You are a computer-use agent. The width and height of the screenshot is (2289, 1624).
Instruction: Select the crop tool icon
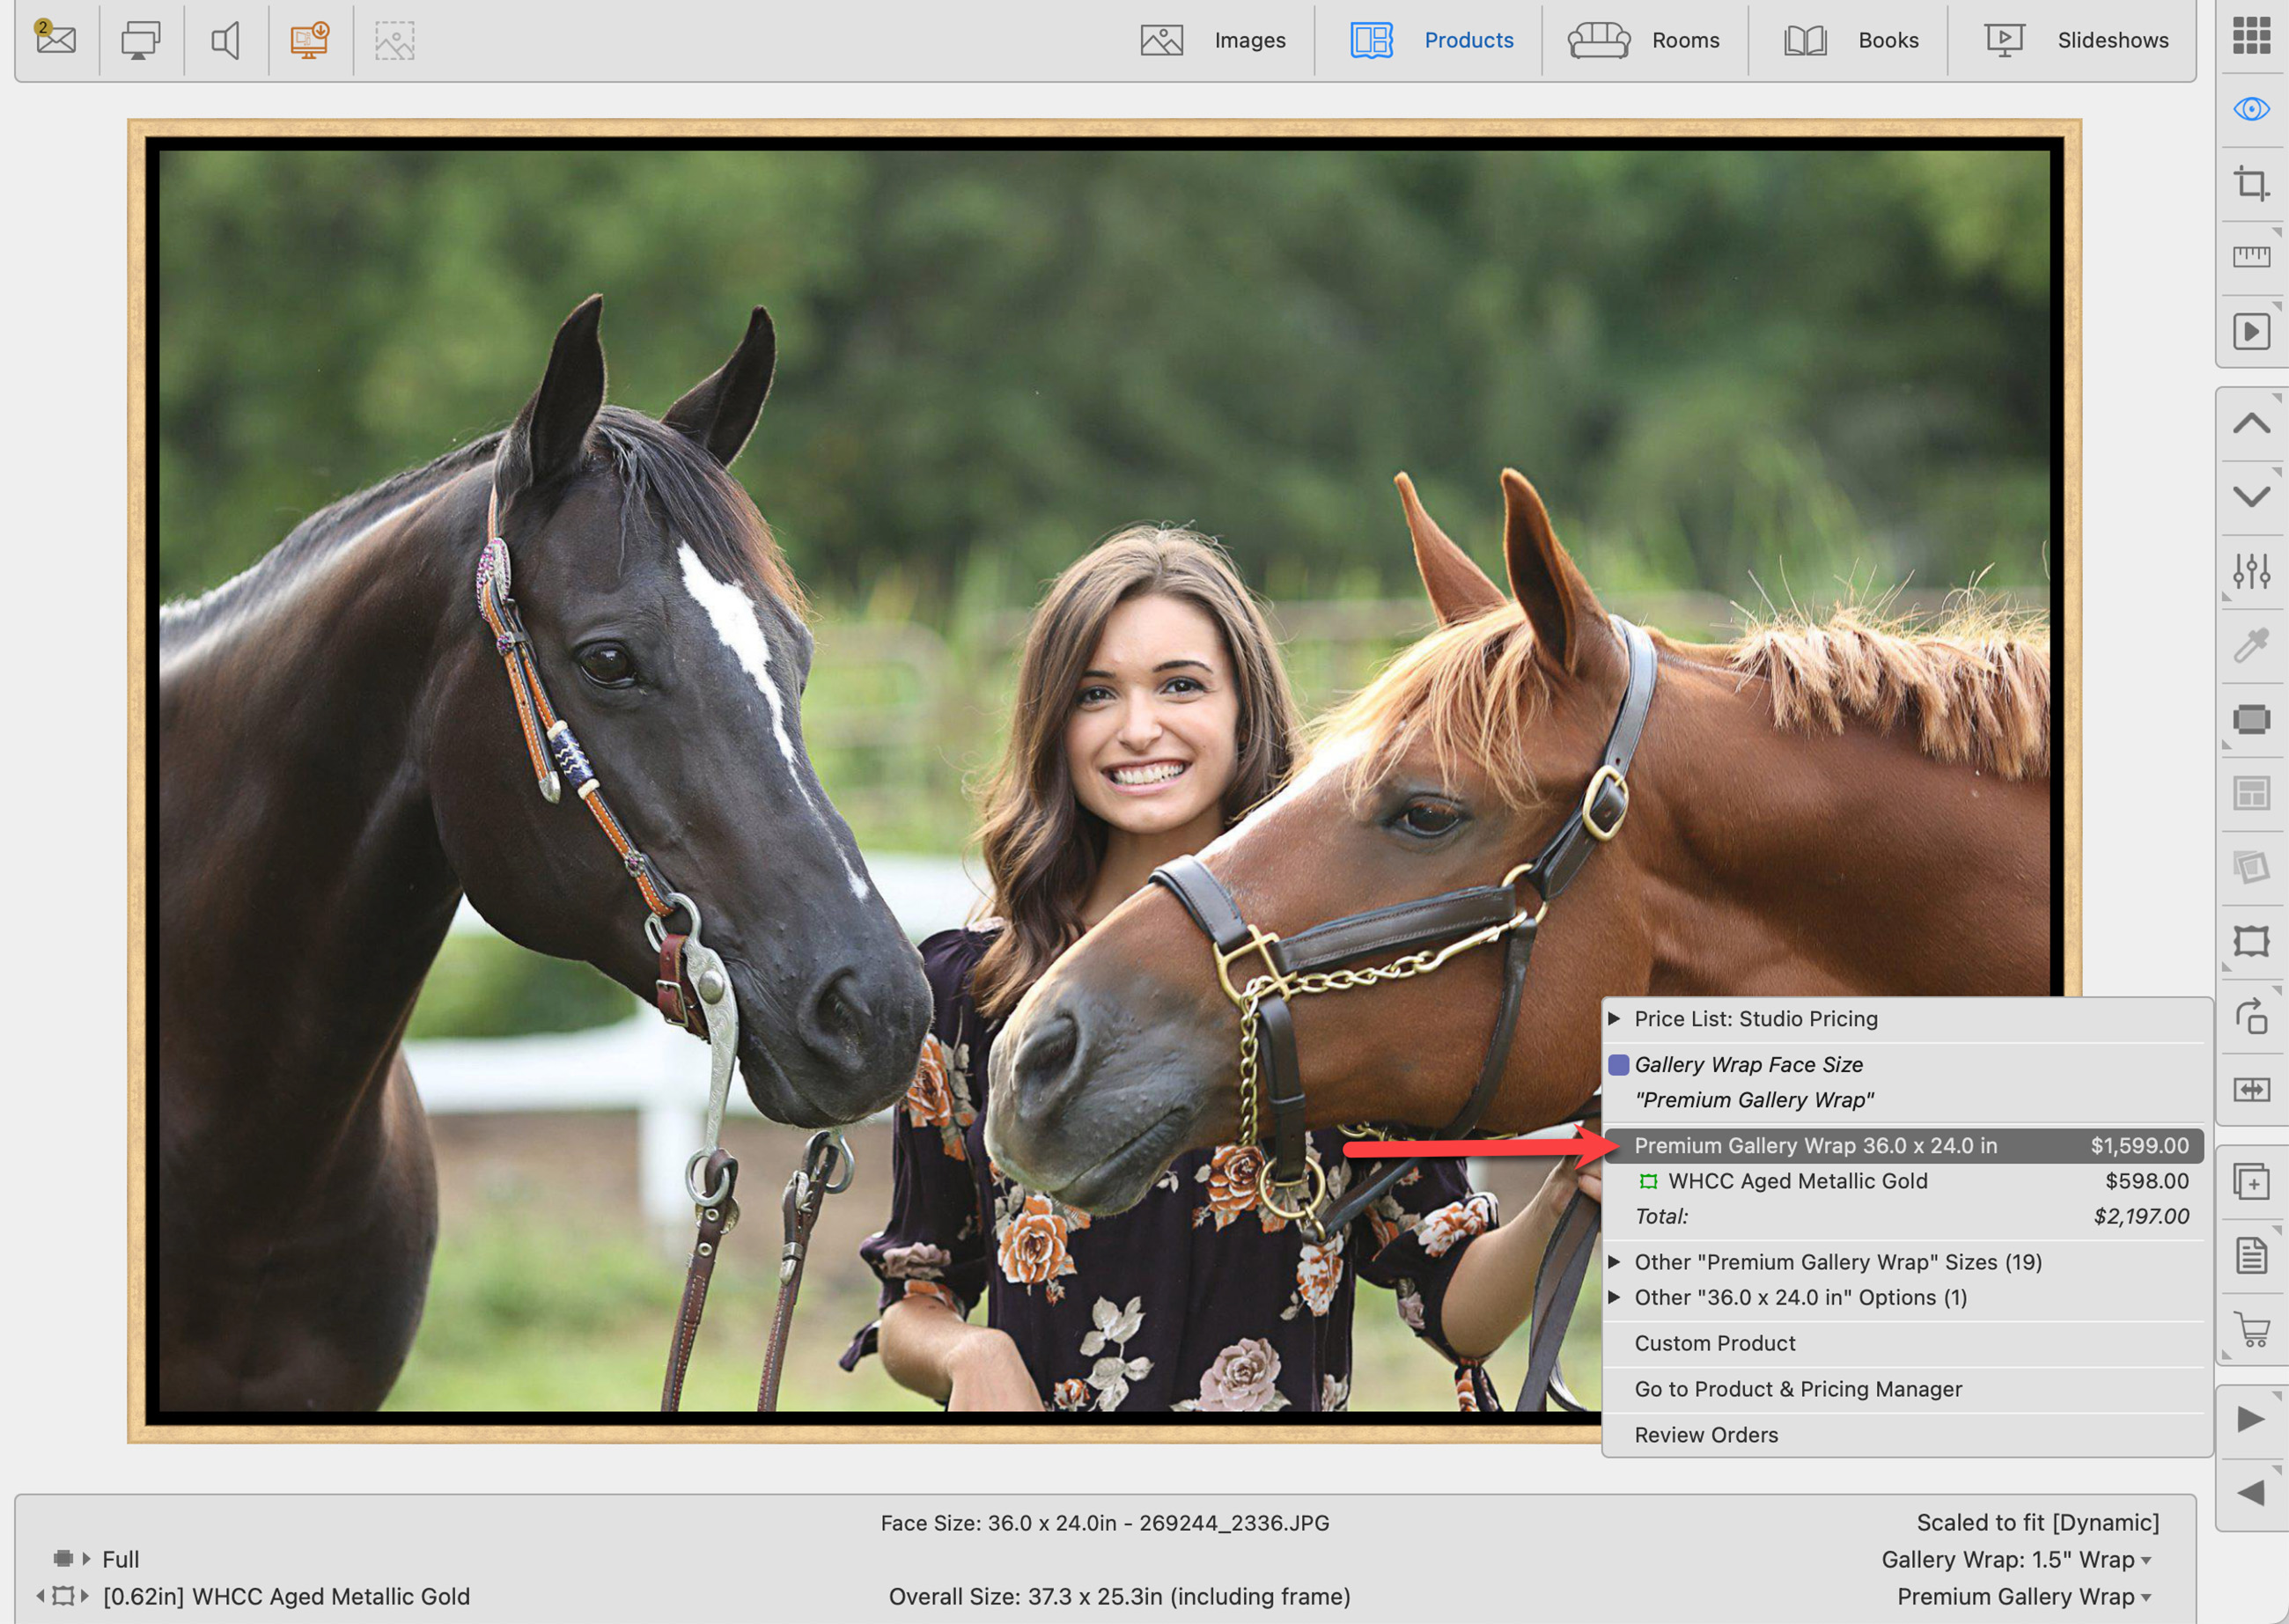[x=2251, y=184]
